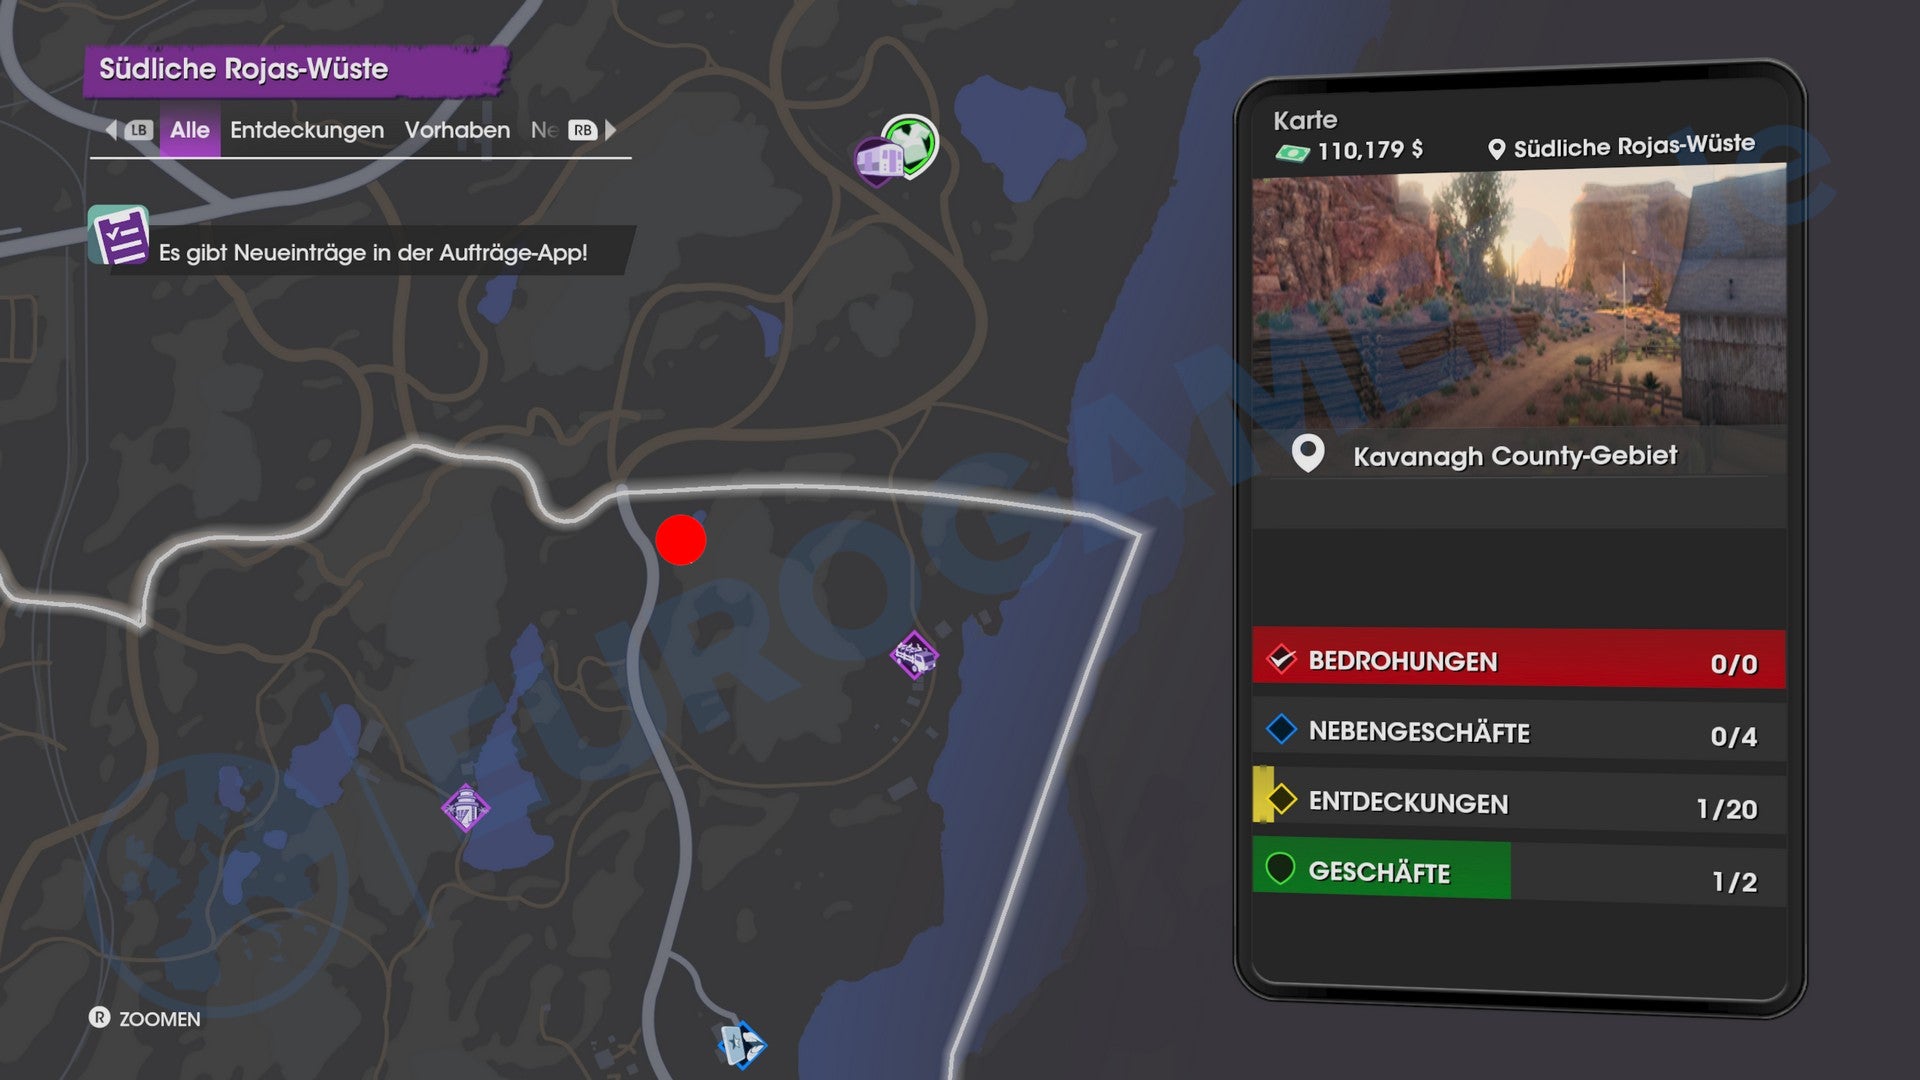This screenshot has width=1920, height=1080.
Task: Select the Entdeckungen 1/20 progress row
Action: [x=1519, y=803]
